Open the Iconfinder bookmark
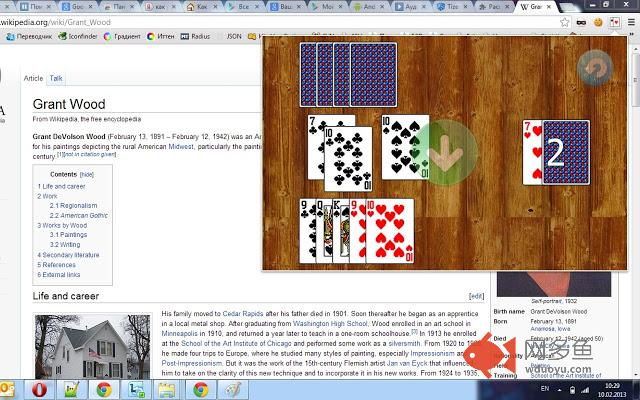 coord(78,36)
